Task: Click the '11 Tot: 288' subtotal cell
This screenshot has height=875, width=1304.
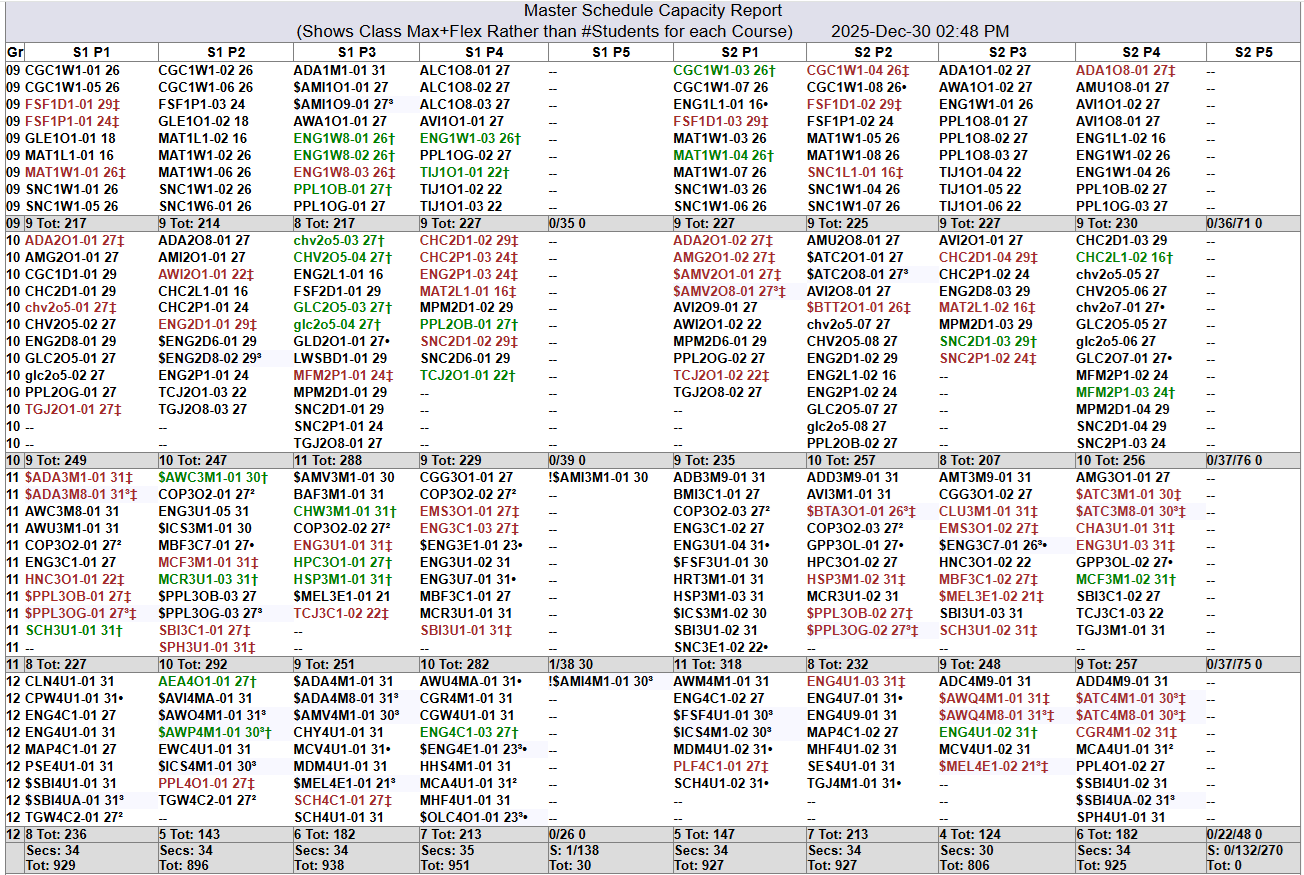Action: tap(328, 460)
